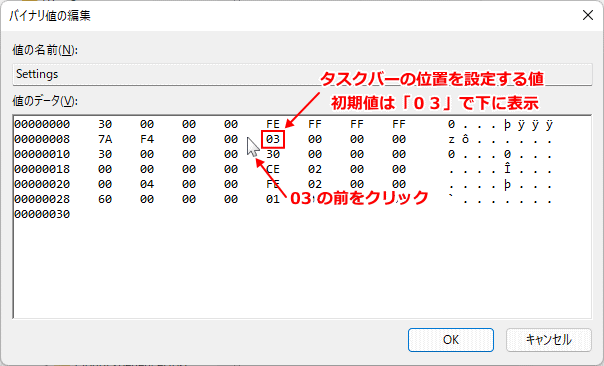
Task: Click byte 01 in row 00000028
Action: point(273,199)
